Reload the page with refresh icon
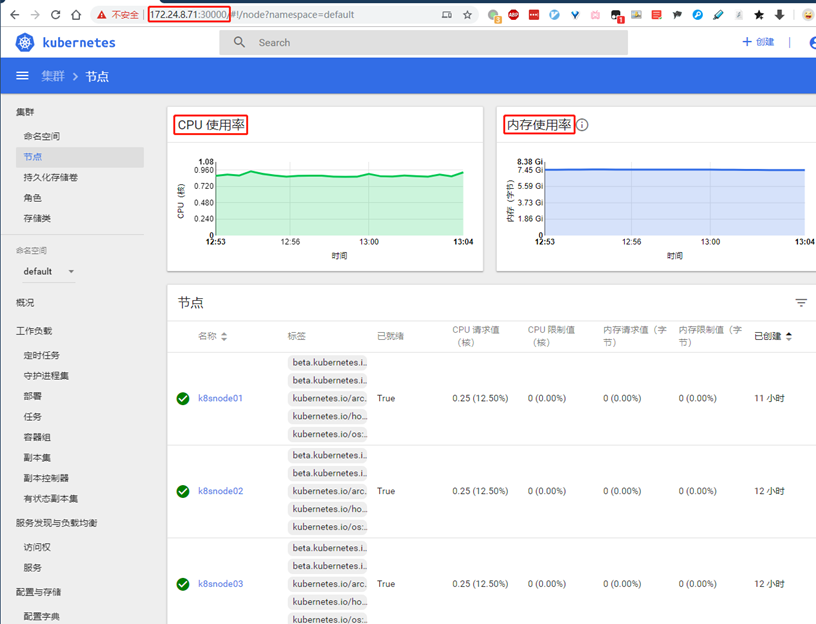 (x=56, y=15)
